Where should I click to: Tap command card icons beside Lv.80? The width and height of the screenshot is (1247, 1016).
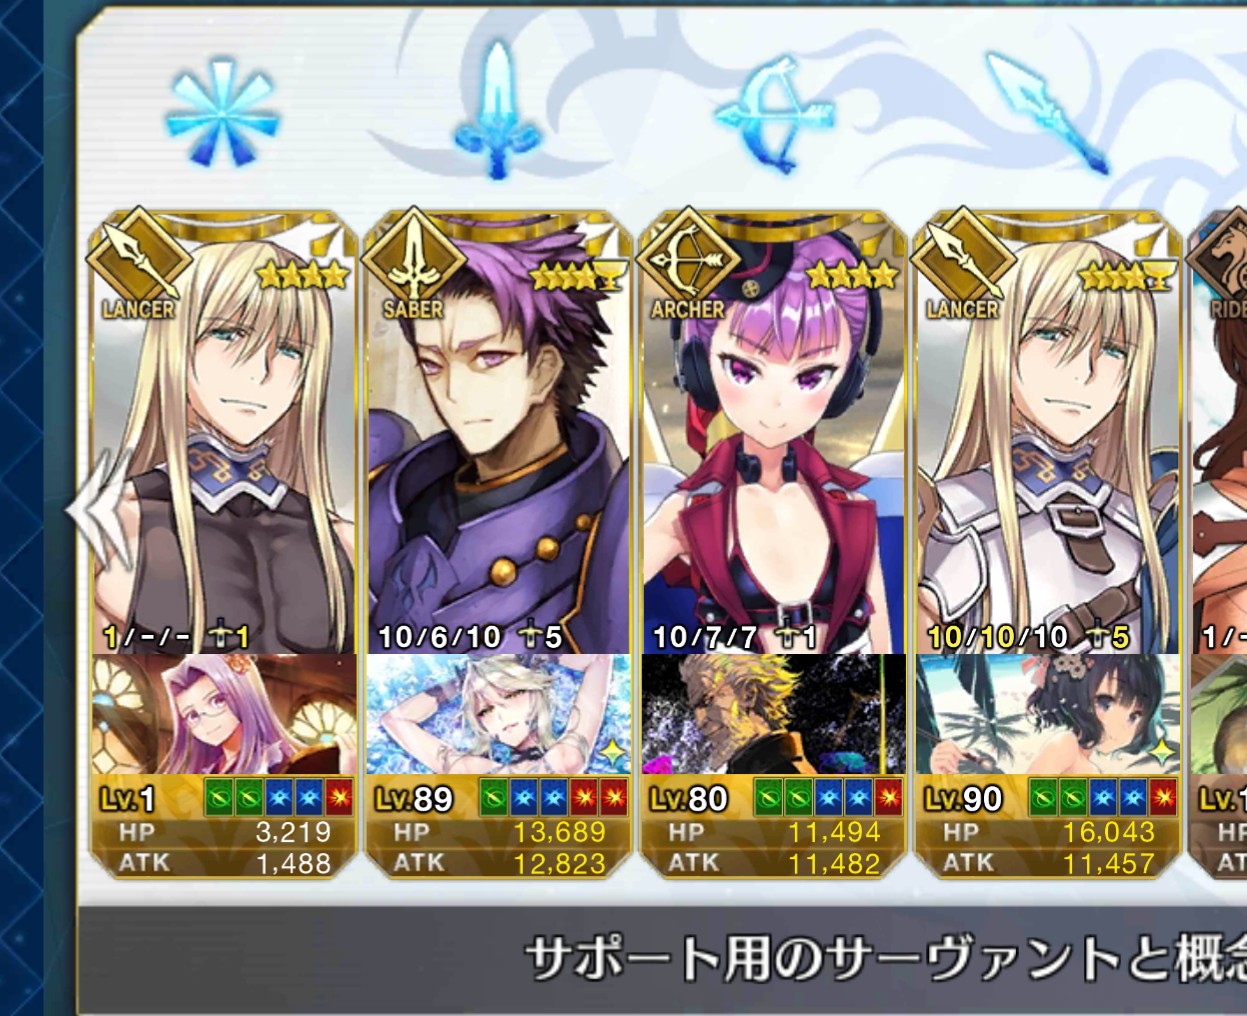click(829, 797)
